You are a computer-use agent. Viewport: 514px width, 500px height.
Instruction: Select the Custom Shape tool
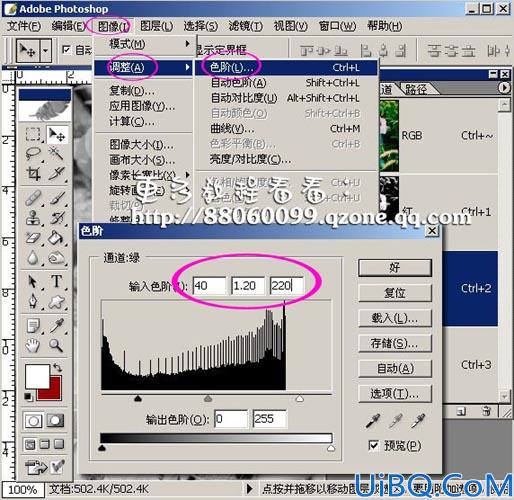[x=56, y=302]
